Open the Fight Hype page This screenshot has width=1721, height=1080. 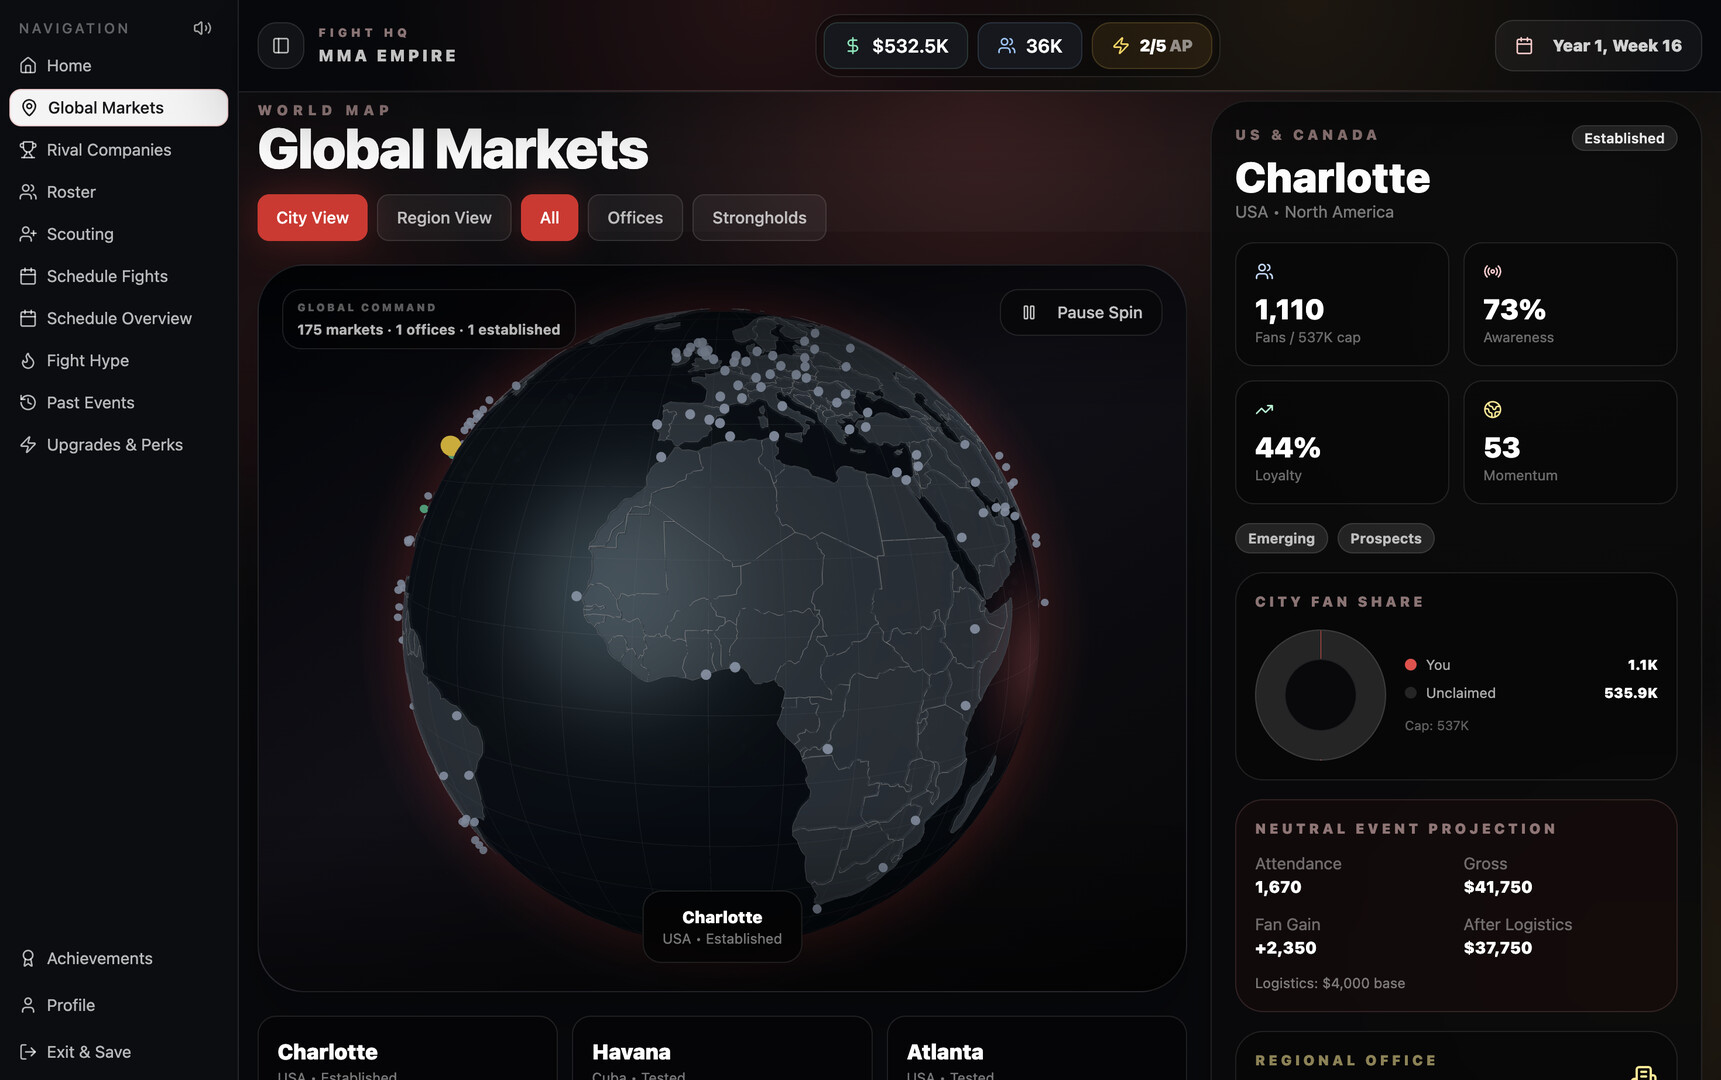pyautogui.click(x=119, y=361)
